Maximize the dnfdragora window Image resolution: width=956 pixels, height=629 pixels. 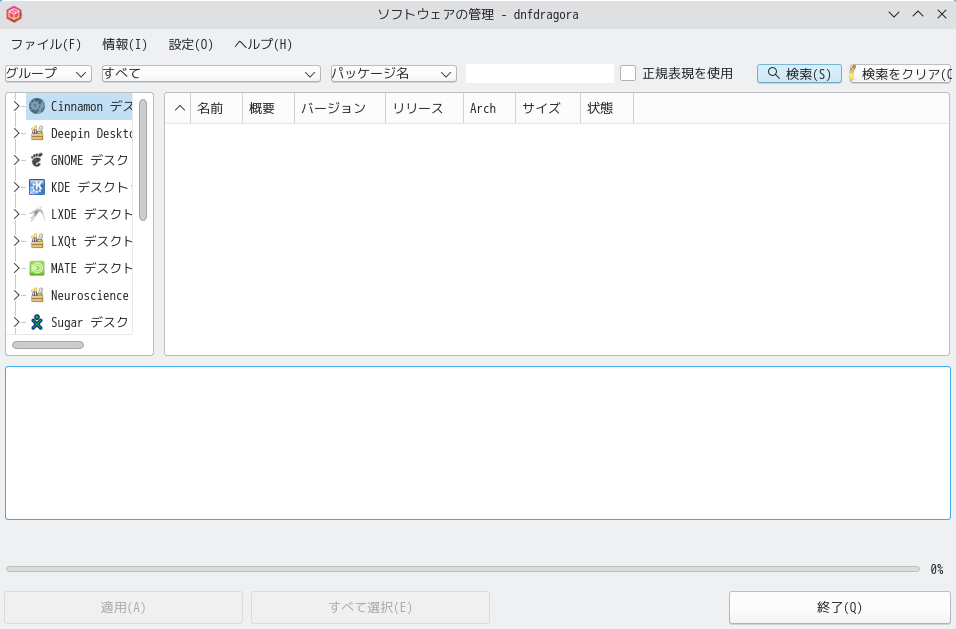pos(918,14)
